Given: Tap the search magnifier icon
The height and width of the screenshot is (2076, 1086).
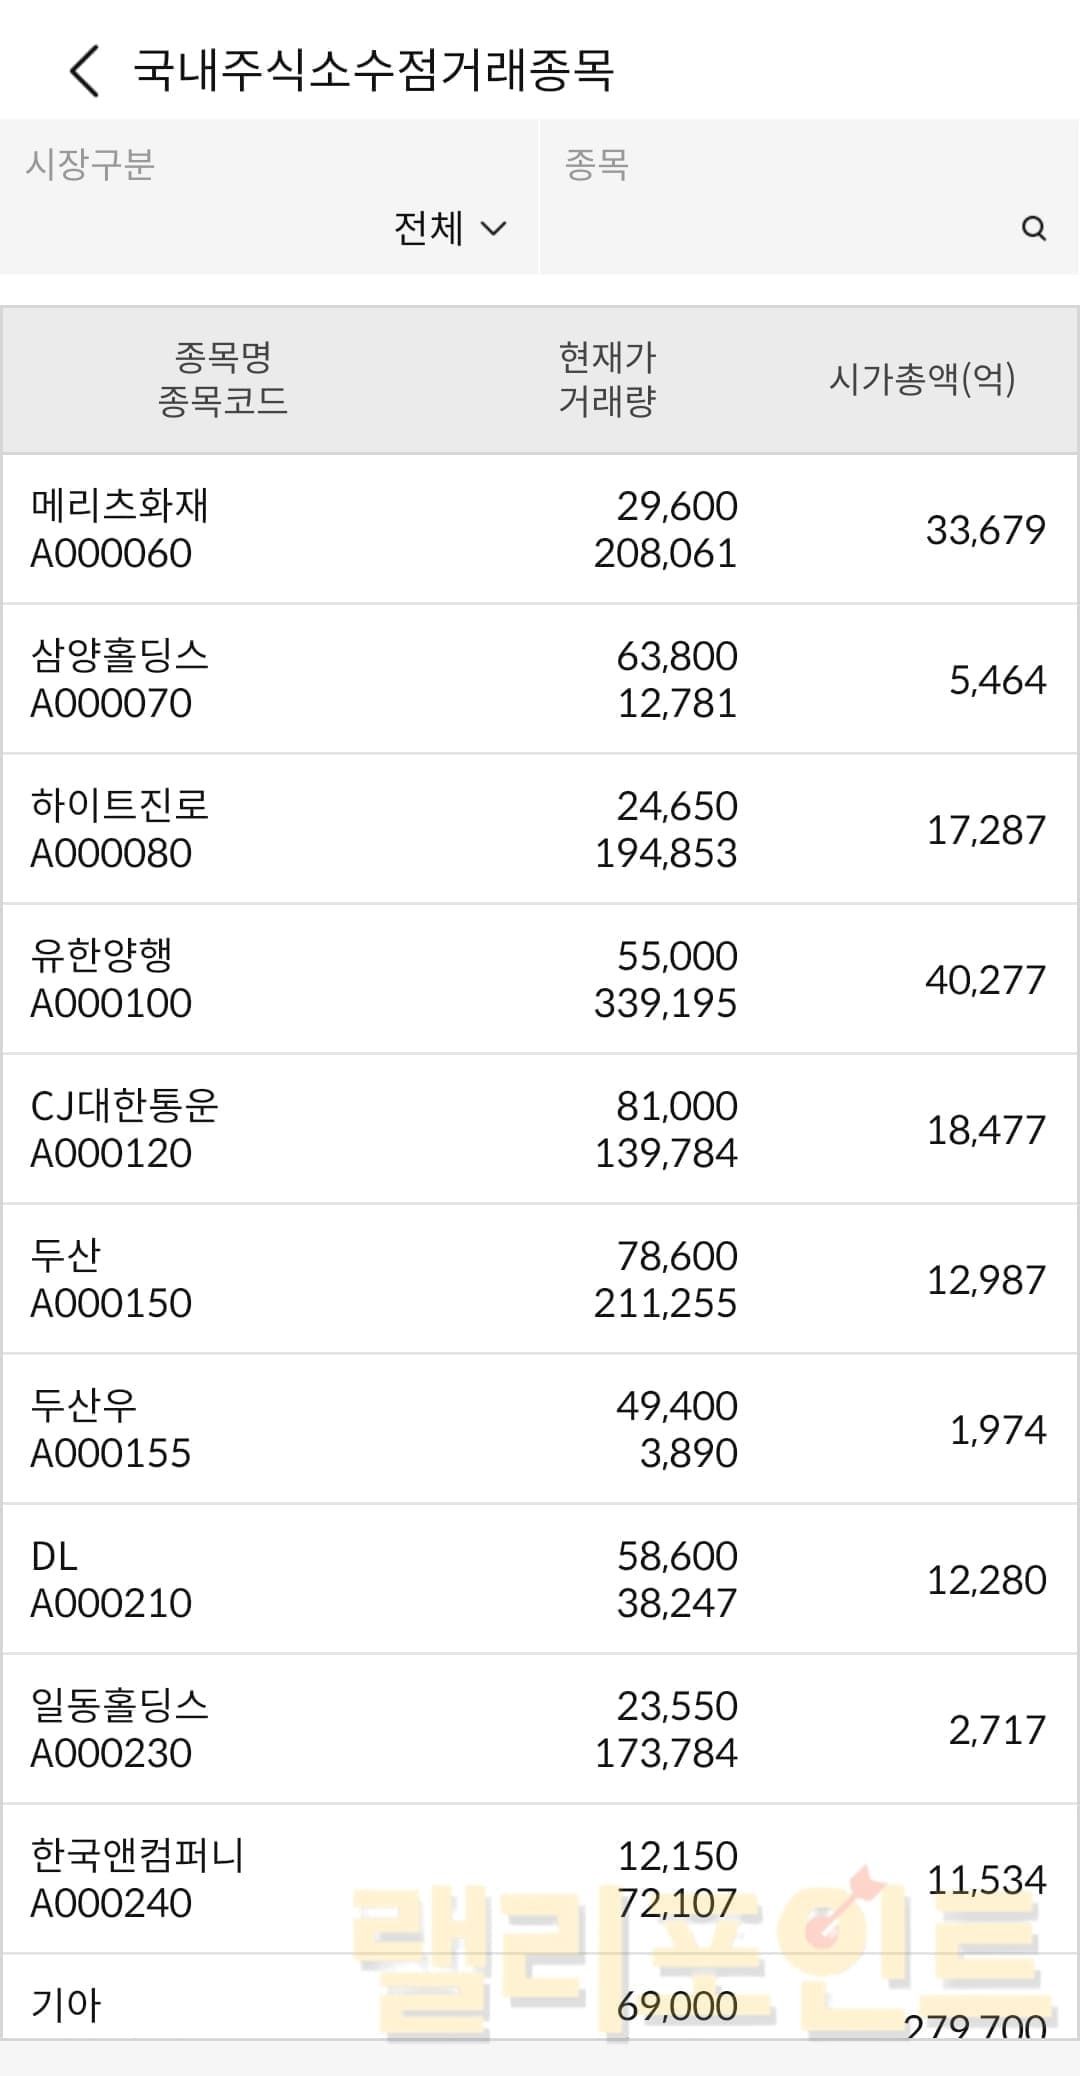Looking at the screenshot, I should pos(1034,229).
